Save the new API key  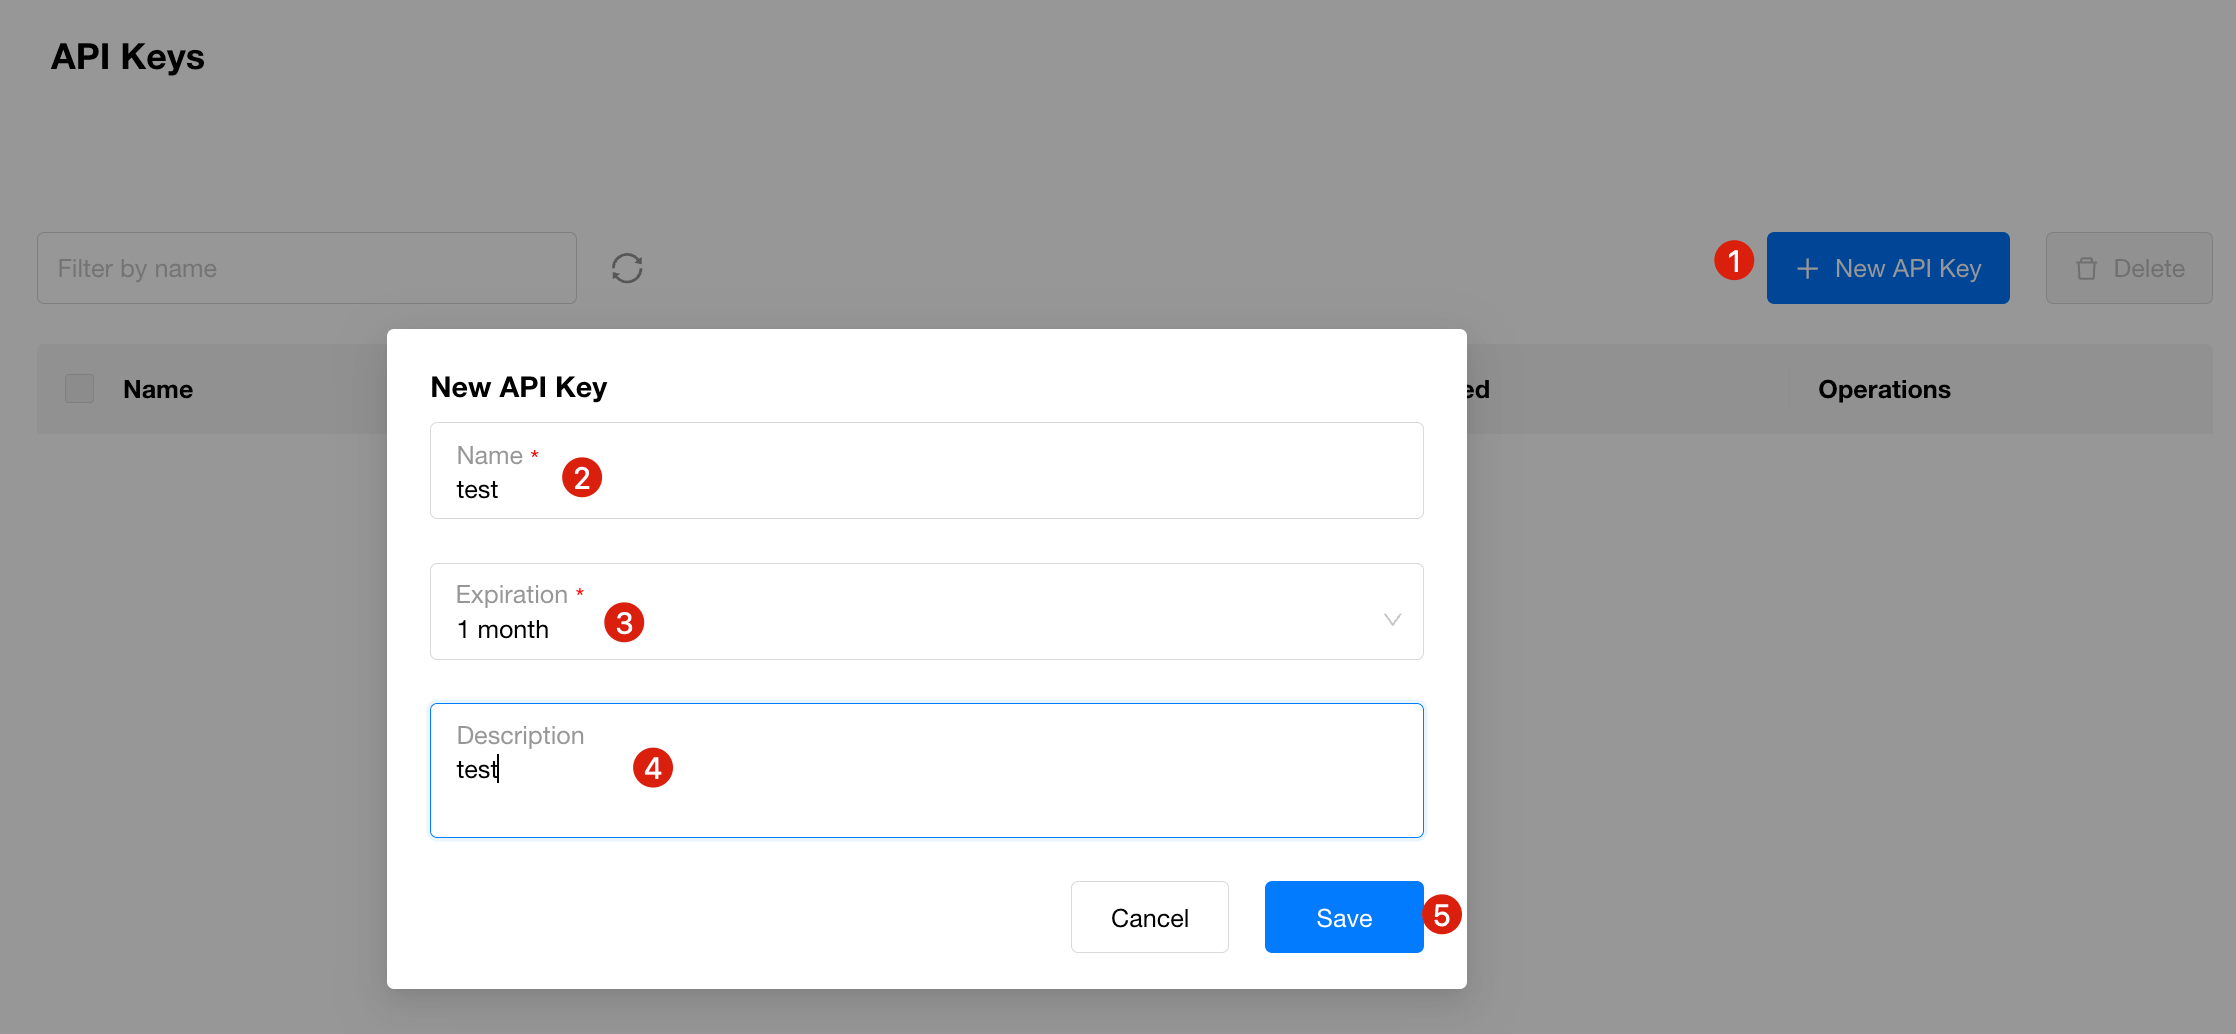(1343, 918)
